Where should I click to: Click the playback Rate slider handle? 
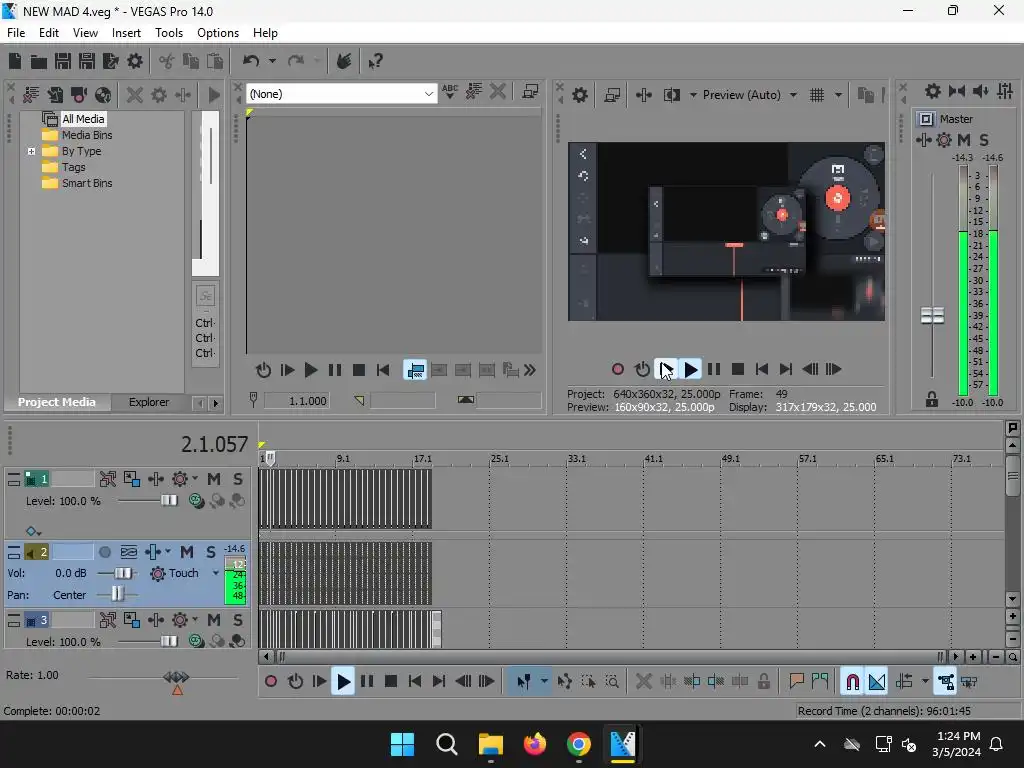coord(176,677)
